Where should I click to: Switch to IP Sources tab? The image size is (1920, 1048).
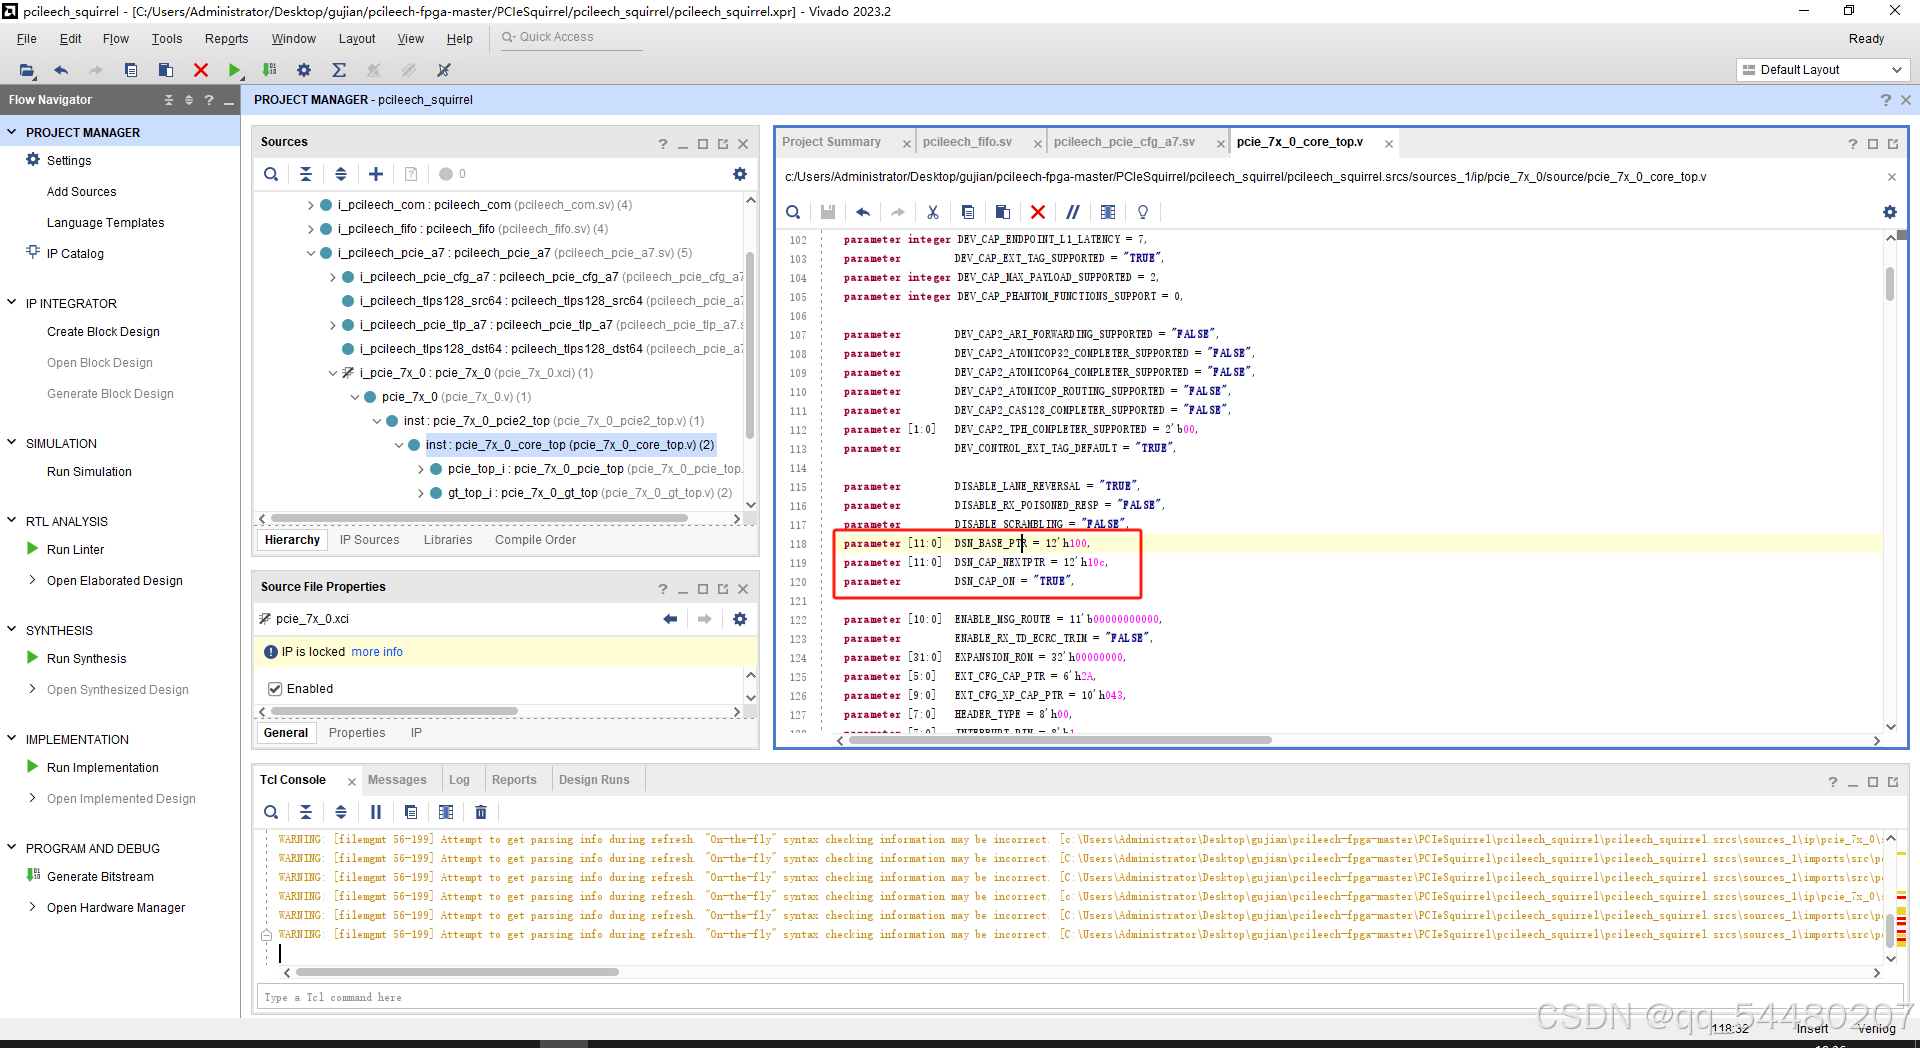369,540
